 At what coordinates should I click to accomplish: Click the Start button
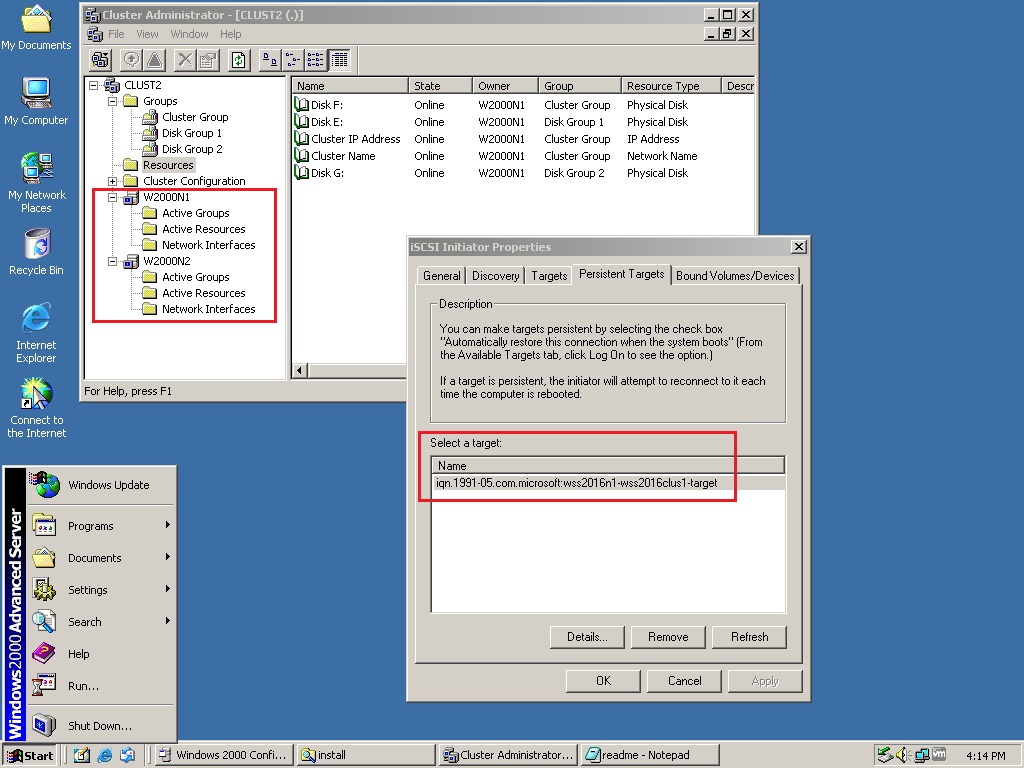[30, 755]
